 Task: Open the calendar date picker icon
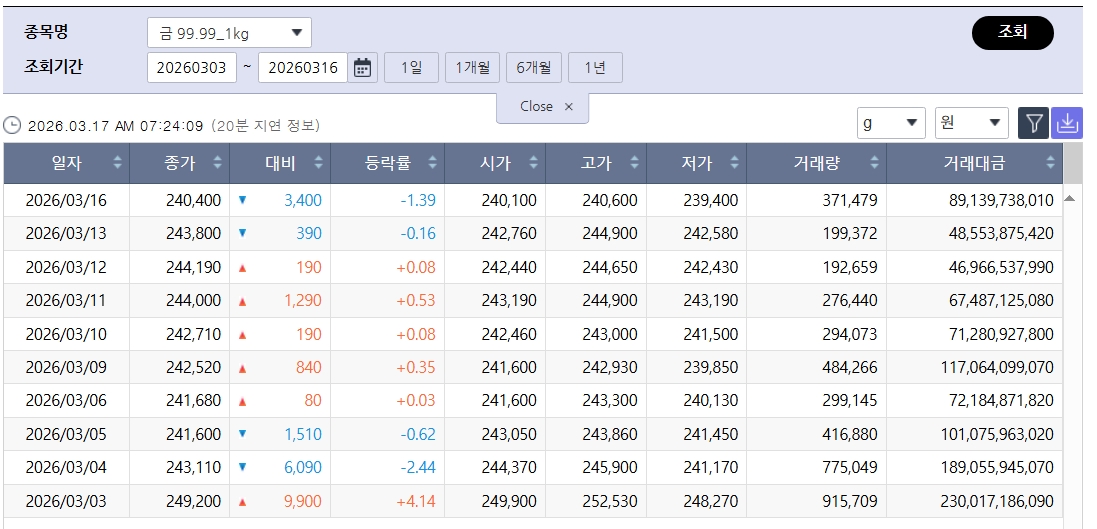362,68
